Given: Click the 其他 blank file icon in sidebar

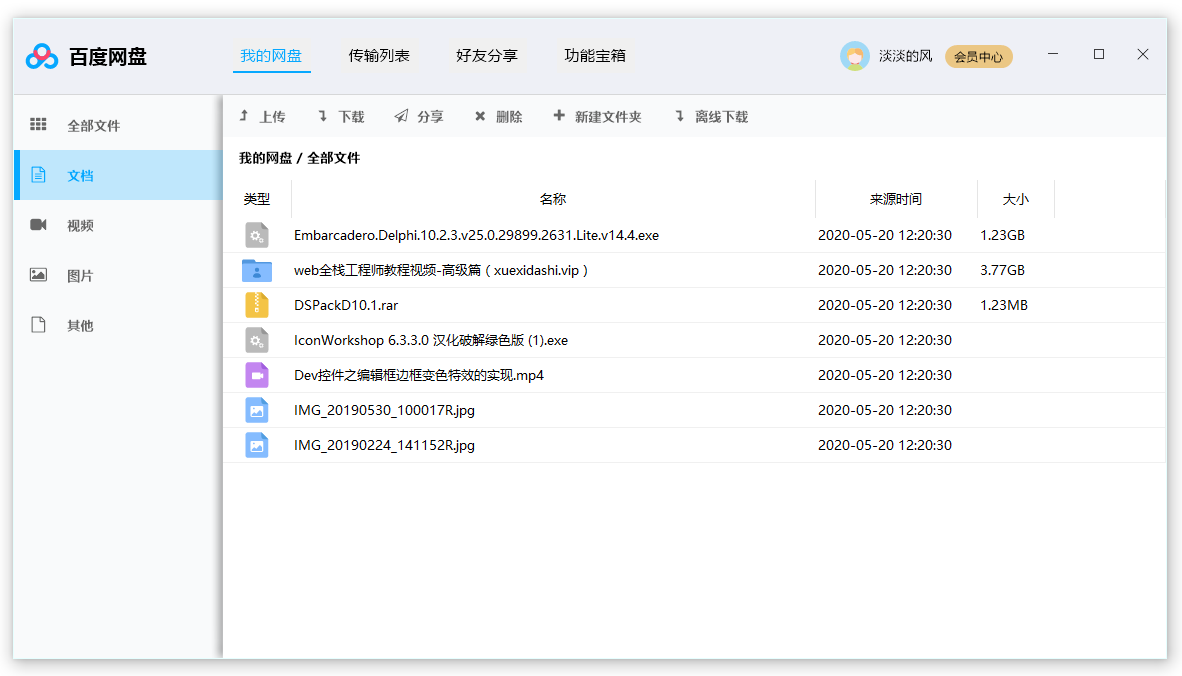Looking at the screenshot, I should point(38,325).
